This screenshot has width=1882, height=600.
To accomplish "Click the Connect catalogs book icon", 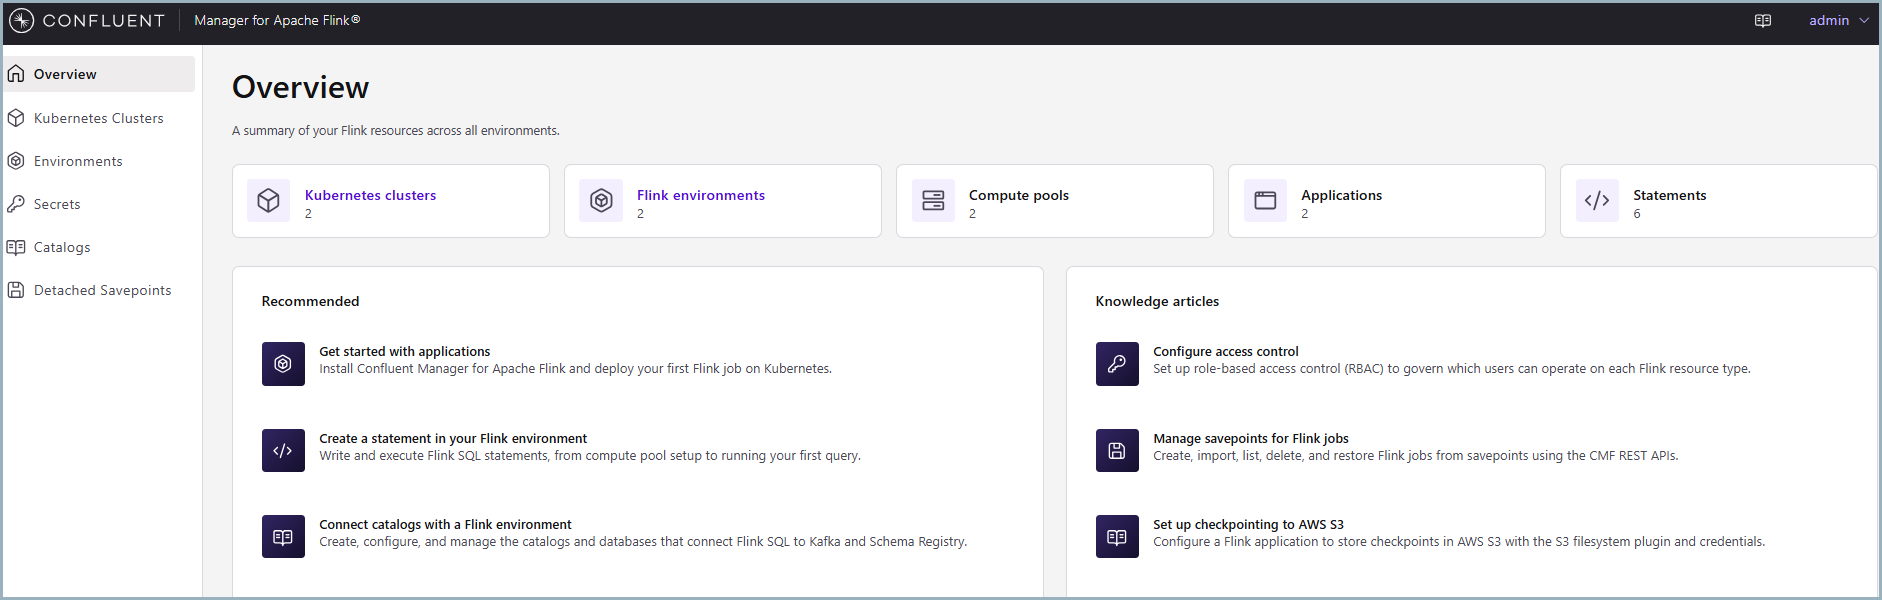I will tap(283, 537).
